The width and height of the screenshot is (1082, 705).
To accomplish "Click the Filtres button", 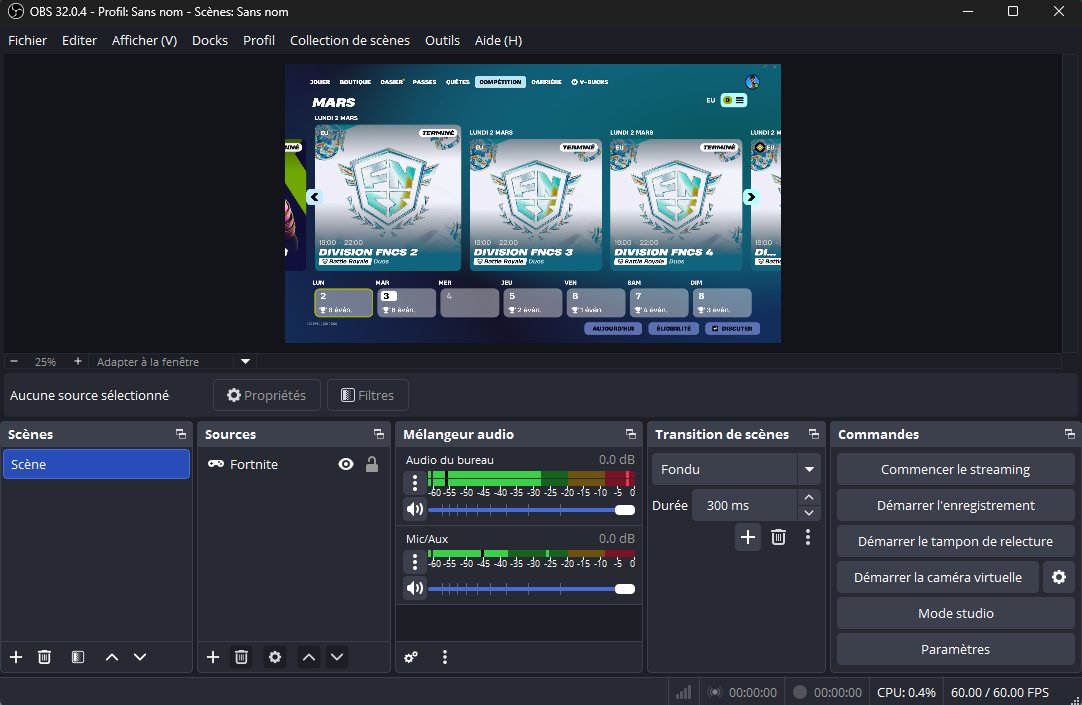I will pyautogui.click(x=368, y=395).
